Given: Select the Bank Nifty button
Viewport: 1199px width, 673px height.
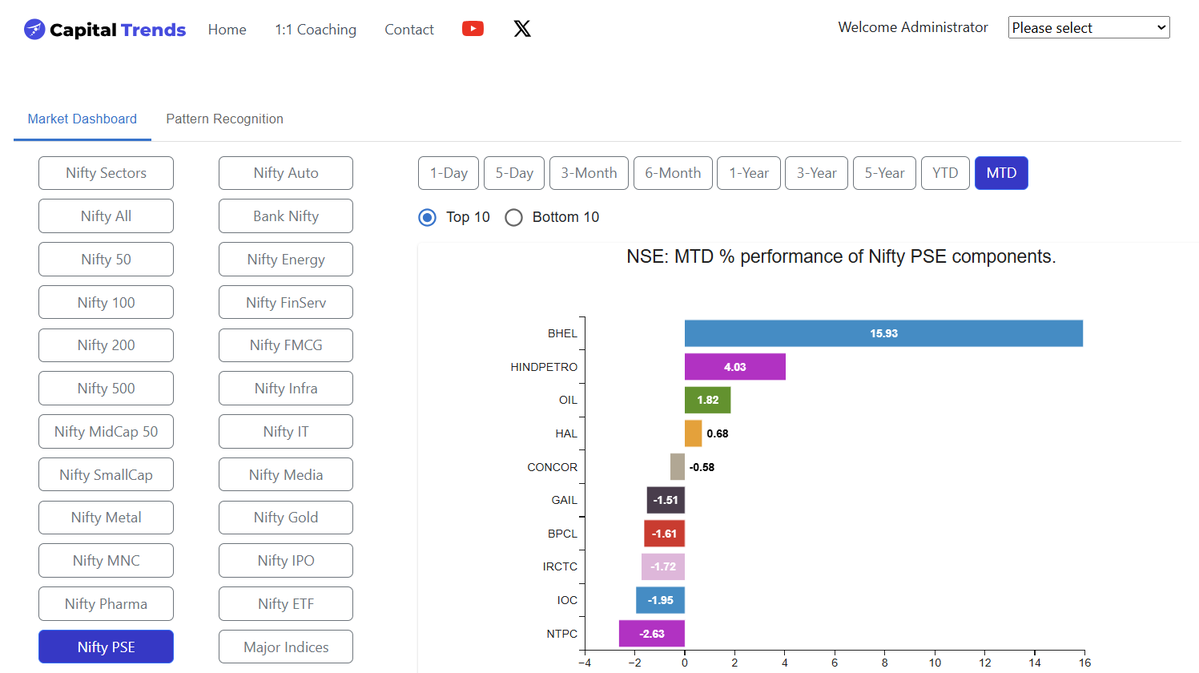Looking at the screenshot, I should [286, 216].
